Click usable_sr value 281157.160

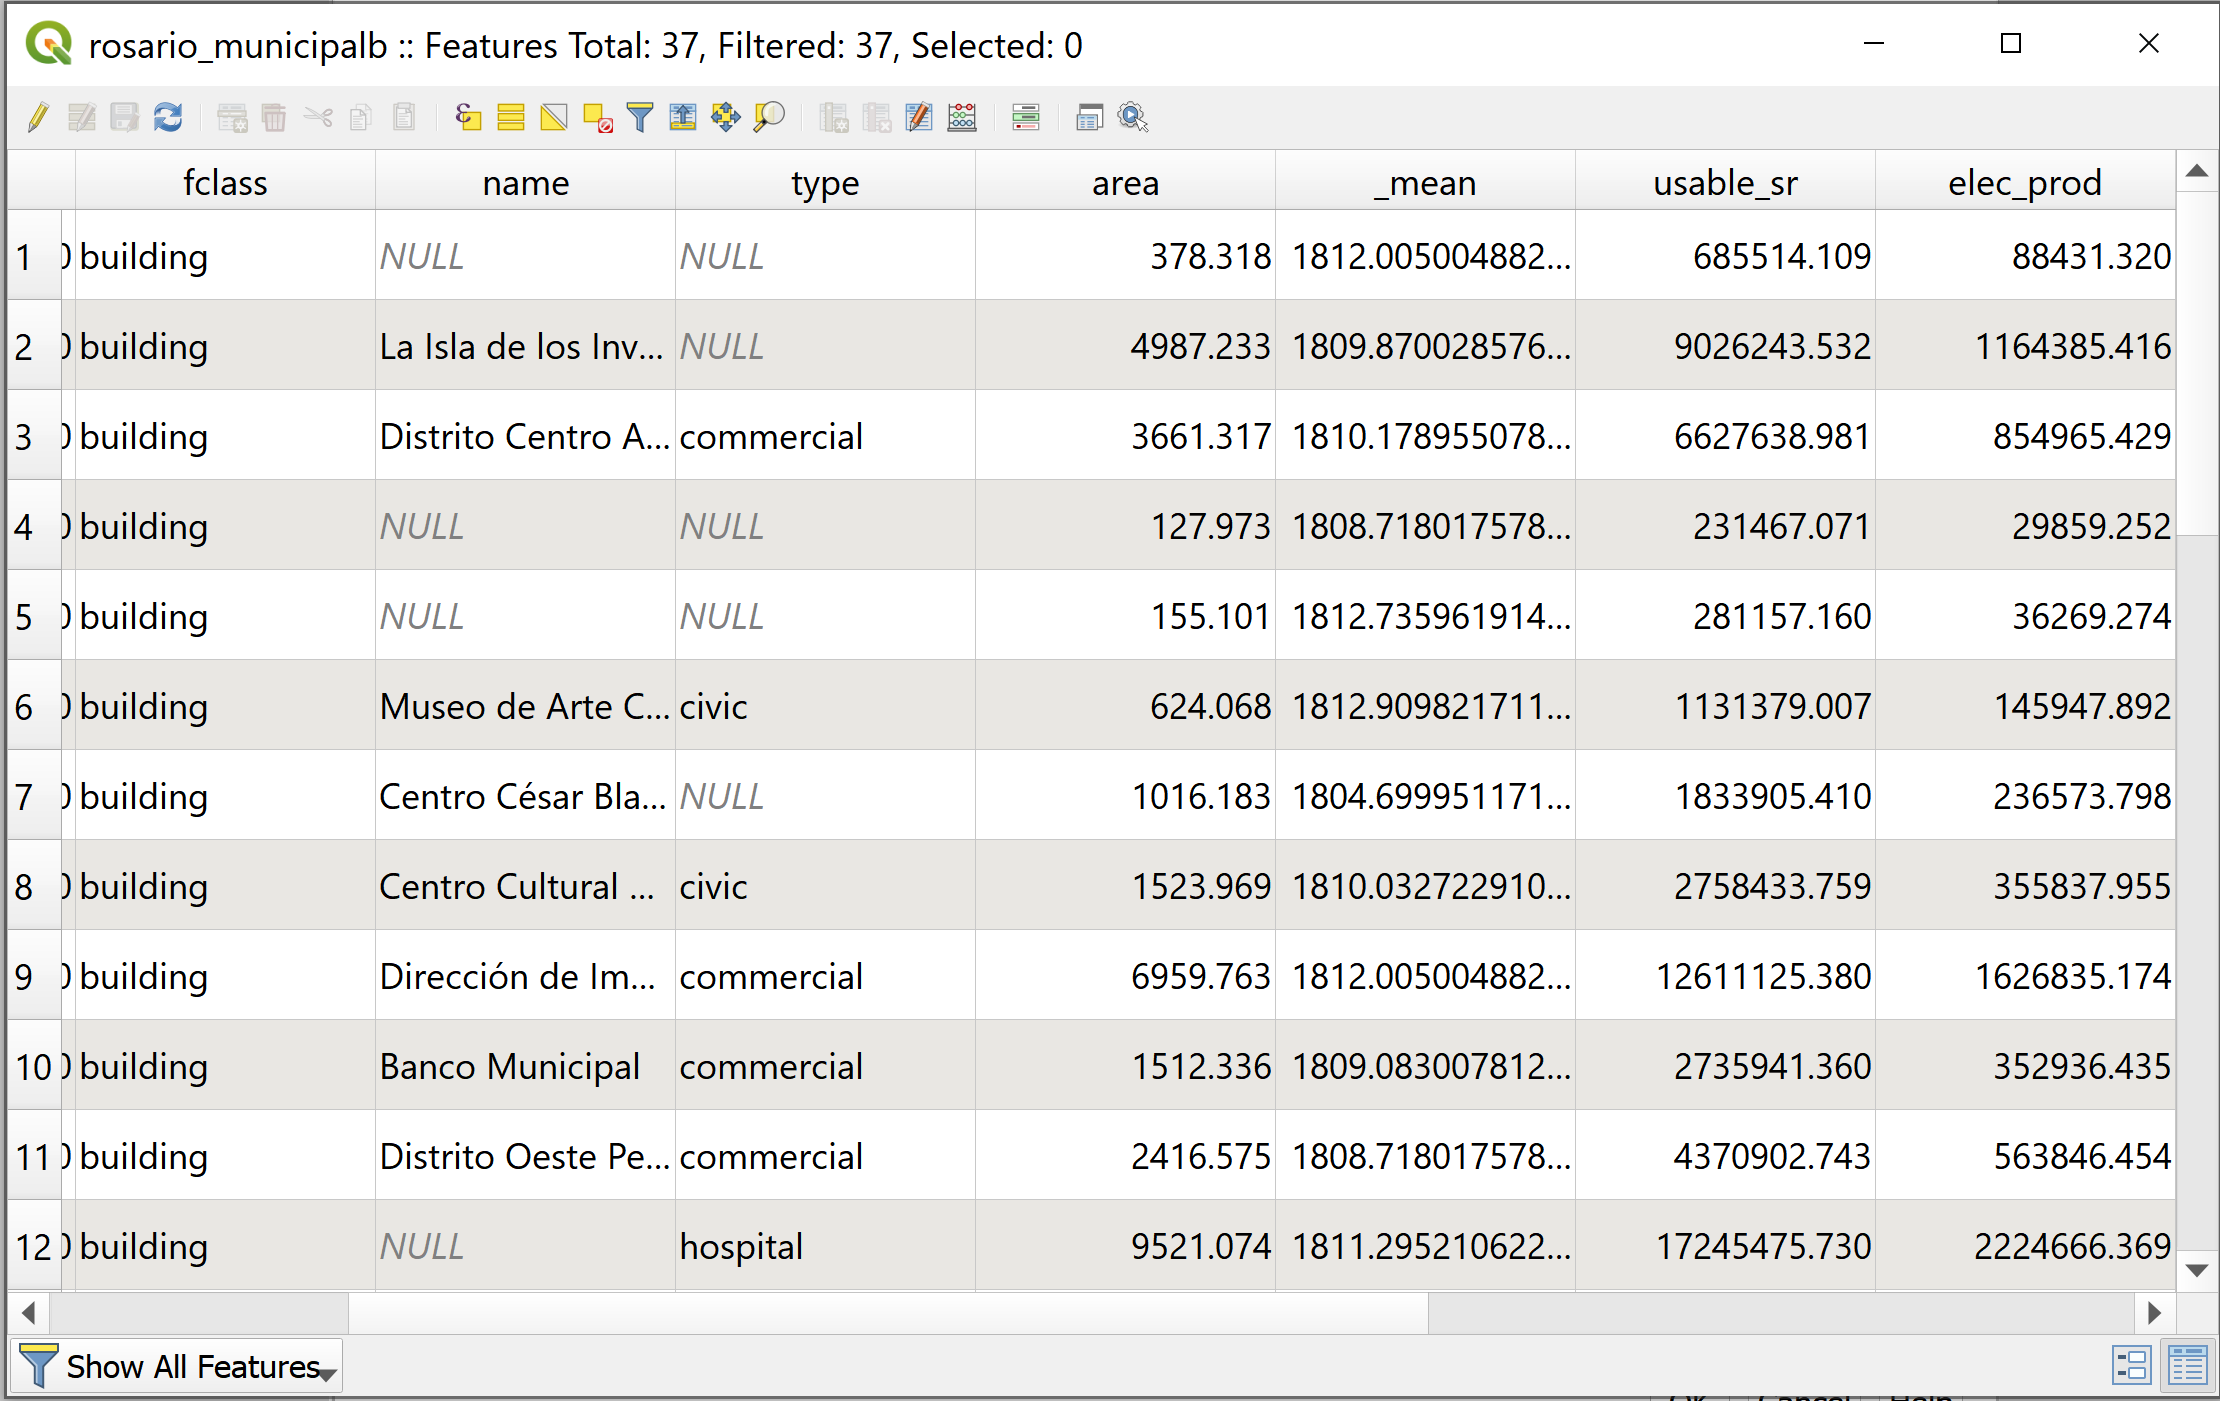click(1725, 616)
